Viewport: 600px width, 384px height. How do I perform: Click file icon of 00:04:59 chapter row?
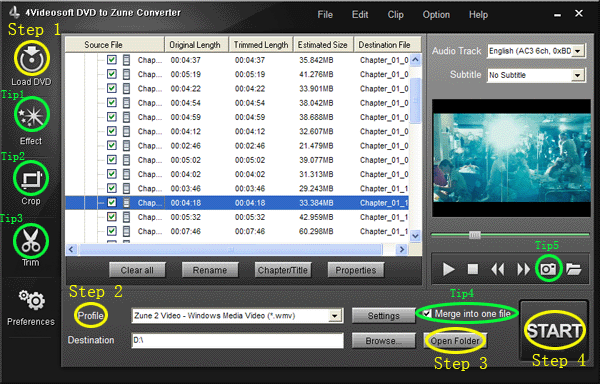pyautogui.click(x=126, y=117)
